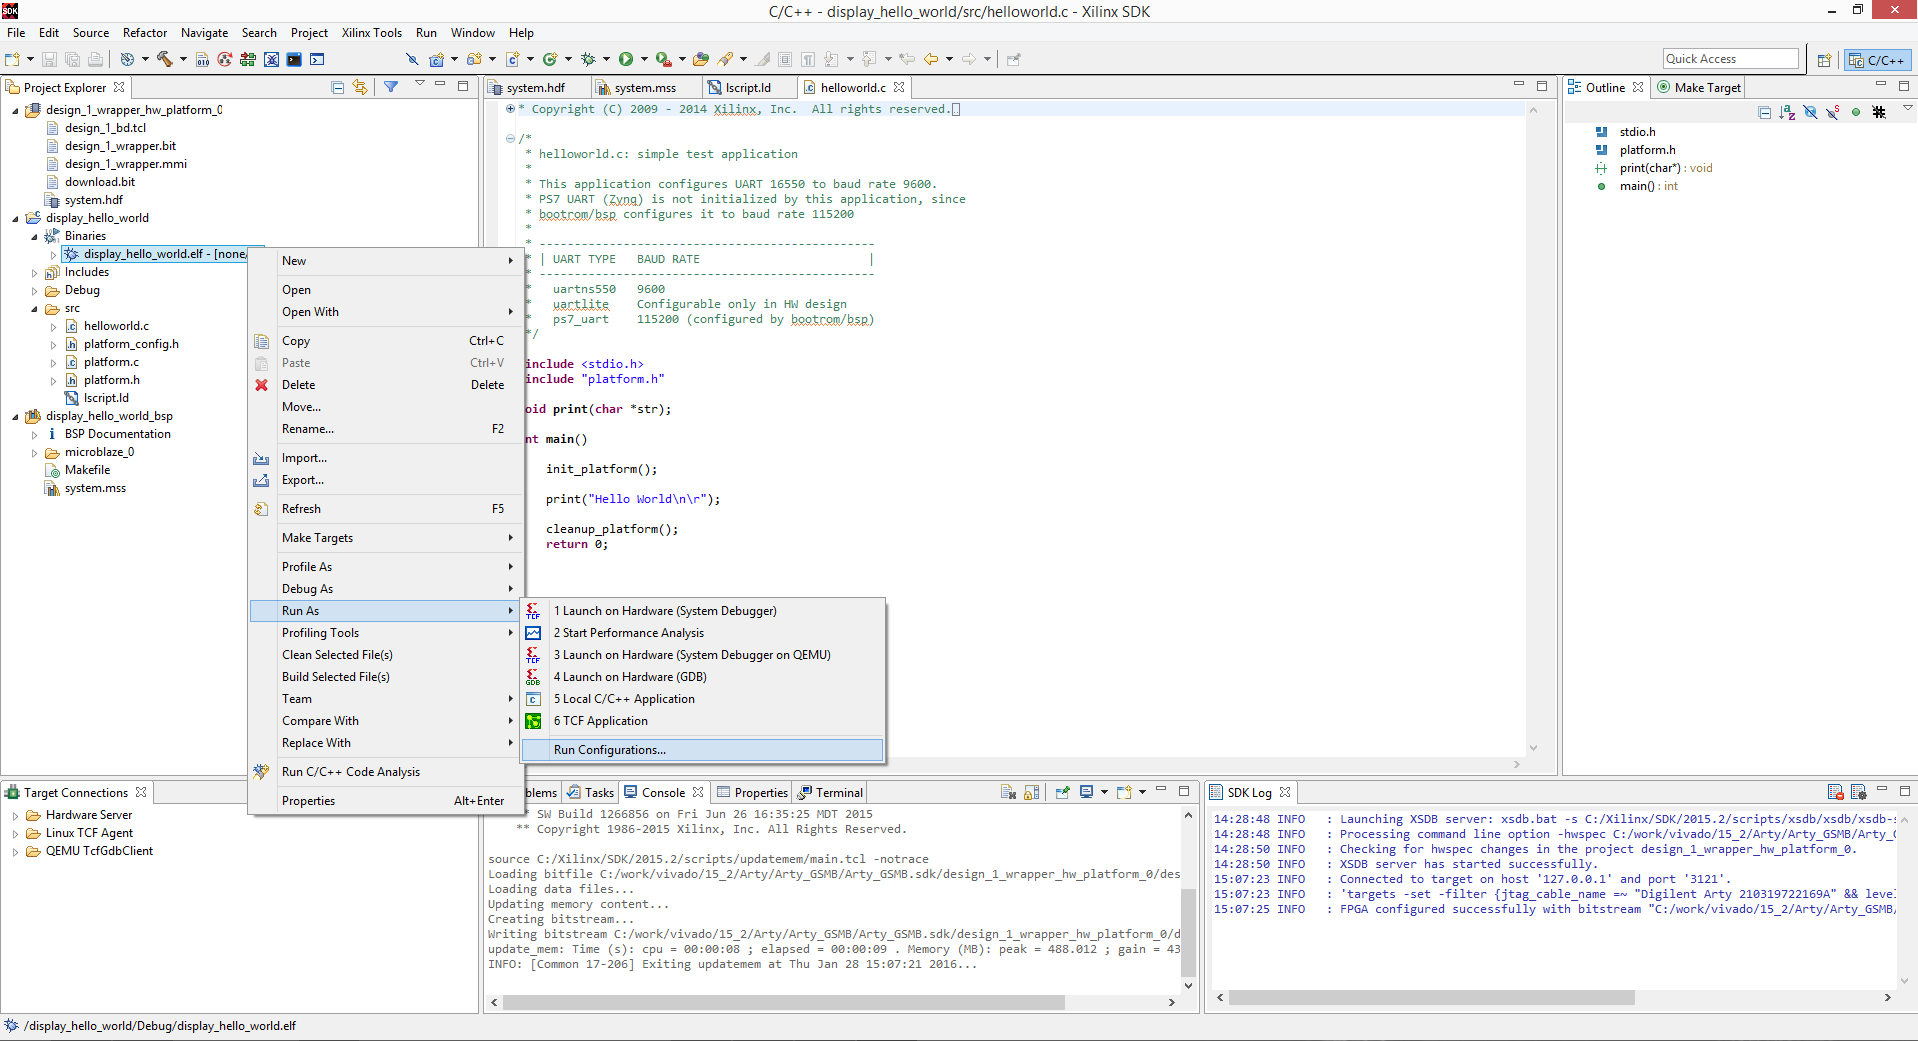
Task: Click Pin Console icon
Action: point(1063,792)
